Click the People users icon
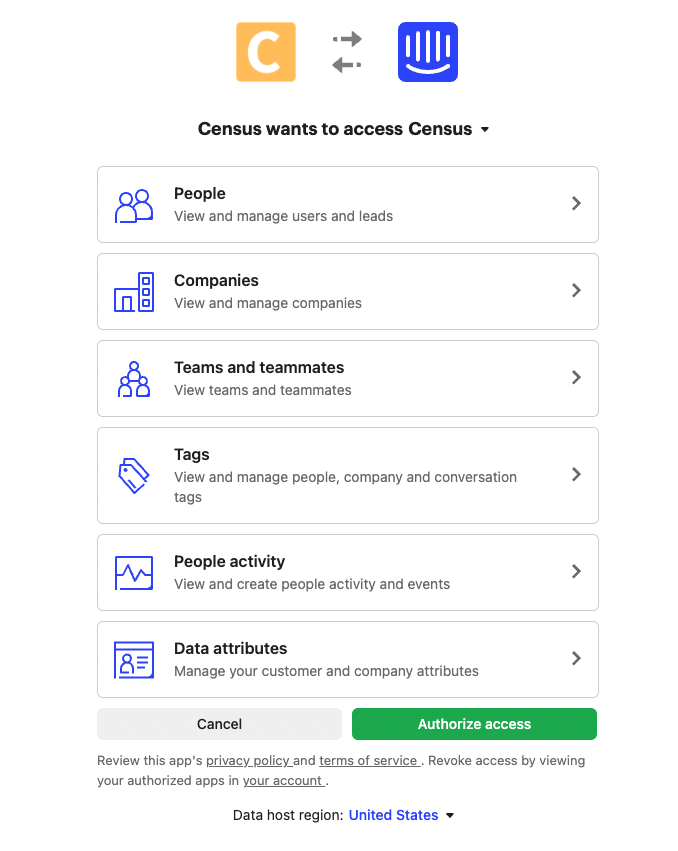This screenshot has height=851, width=678. pos(134,205)
